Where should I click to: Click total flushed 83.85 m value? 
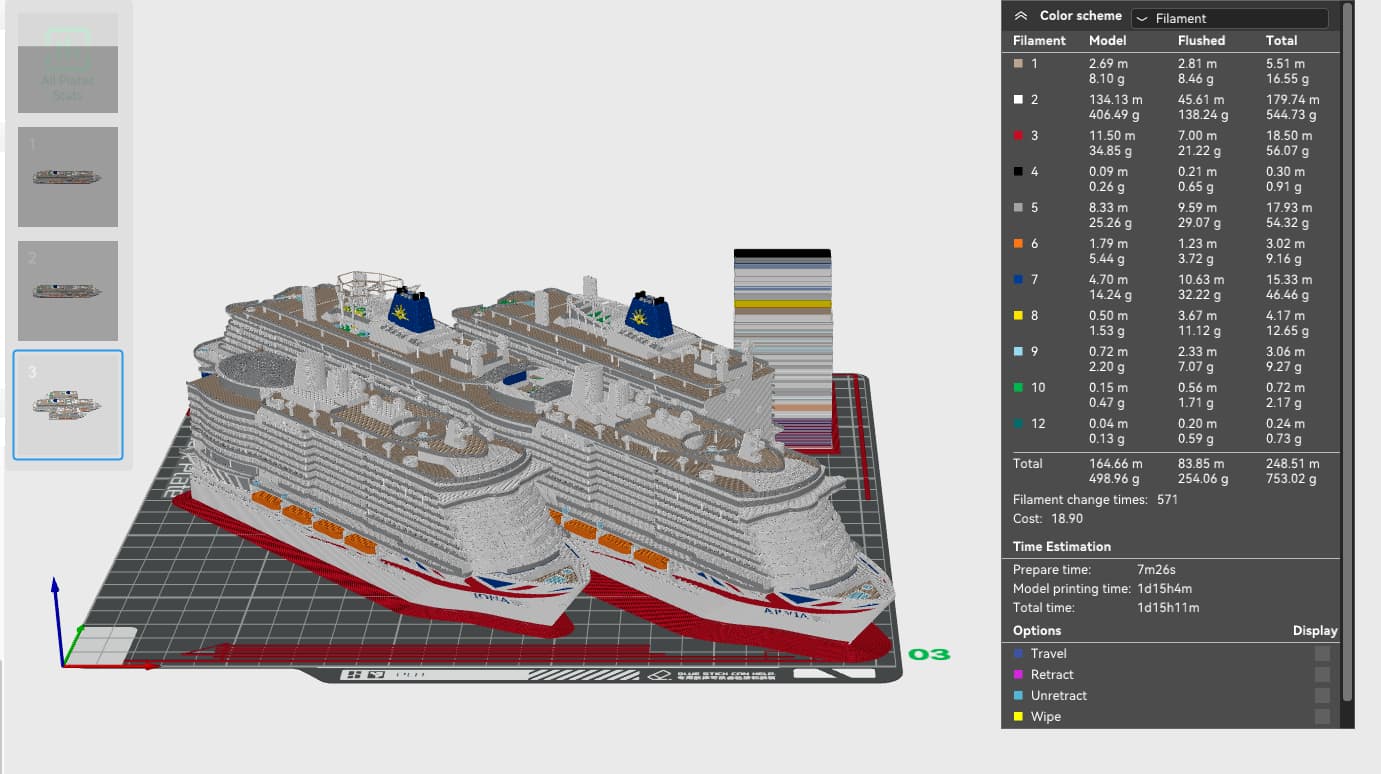(x=1201, y=463)
